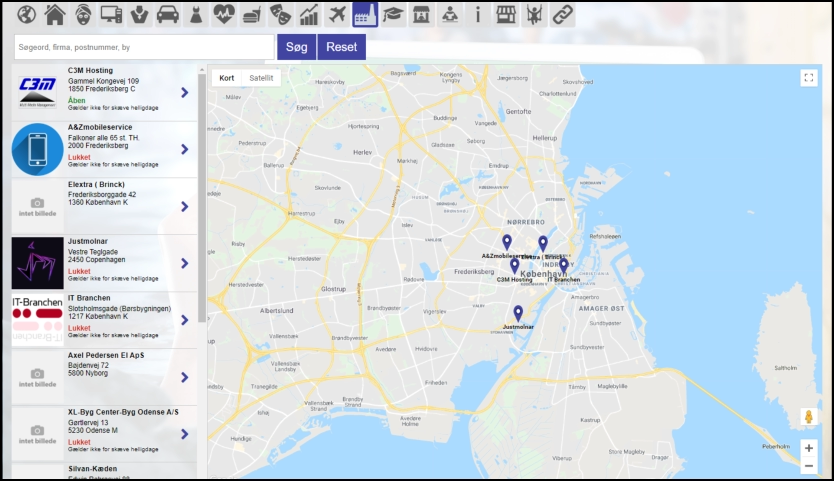Select the beauty face-mask category icon
This screenshot has height=481, width=834.
(83, 14)
